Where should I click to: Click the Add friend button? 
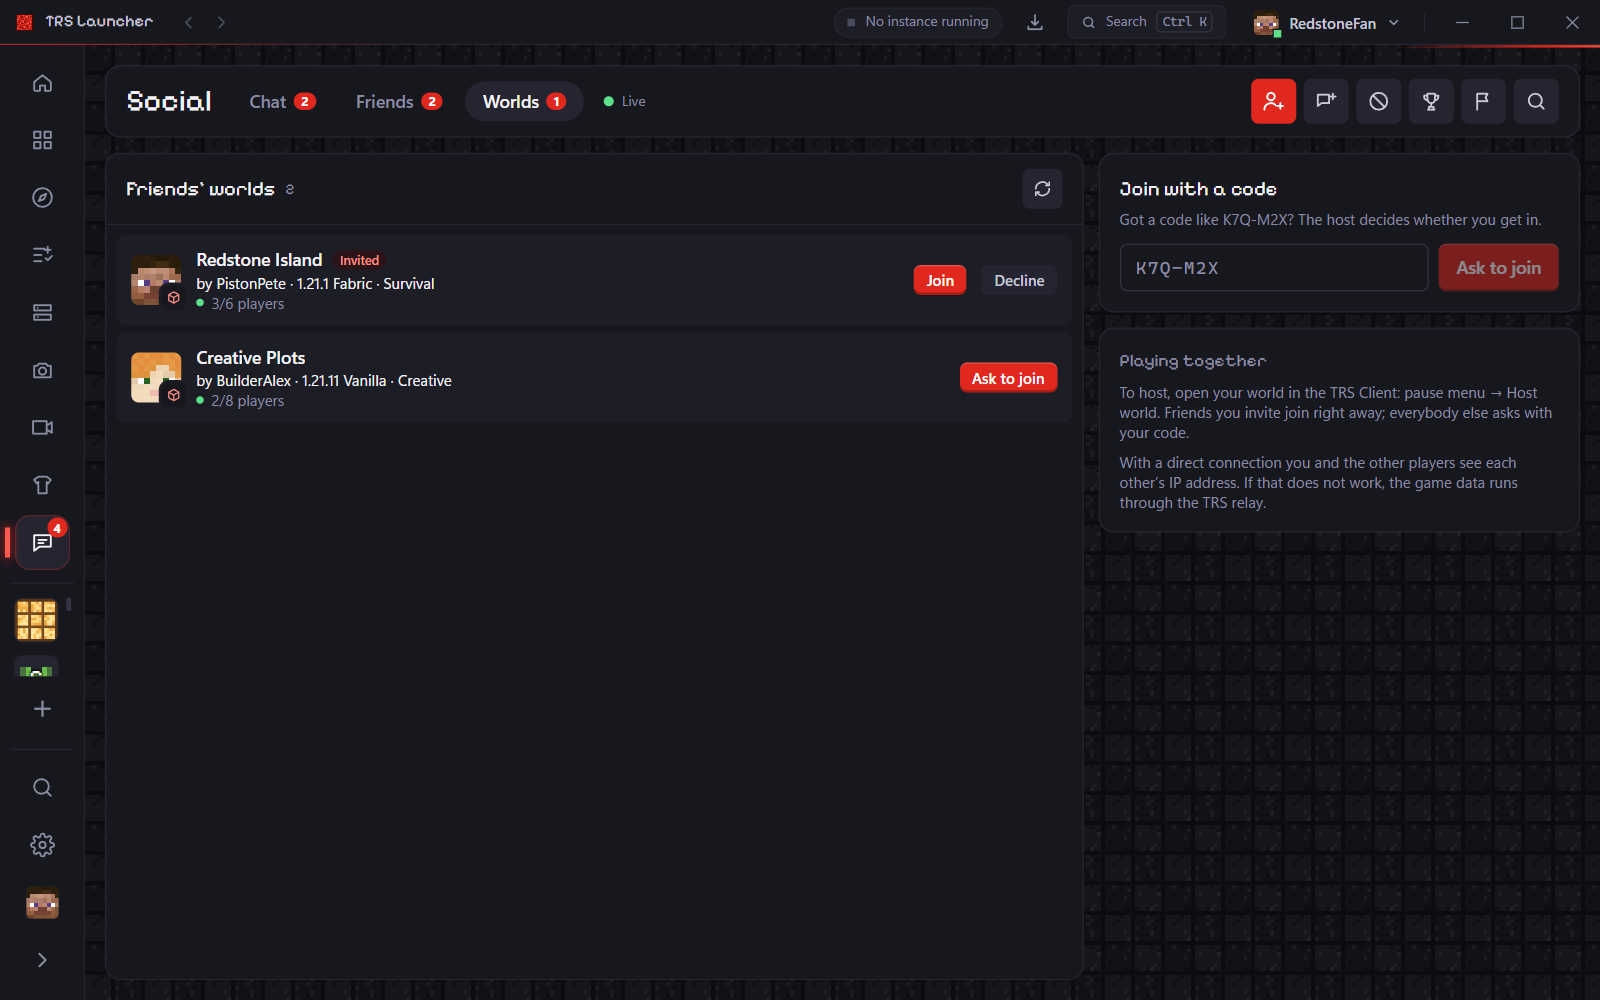point(1273,101)
